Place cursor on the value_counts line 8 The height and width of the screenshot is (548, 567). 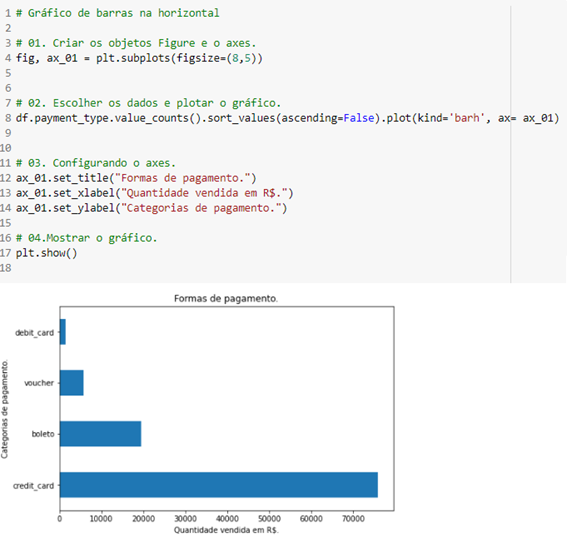click(287, 118)
